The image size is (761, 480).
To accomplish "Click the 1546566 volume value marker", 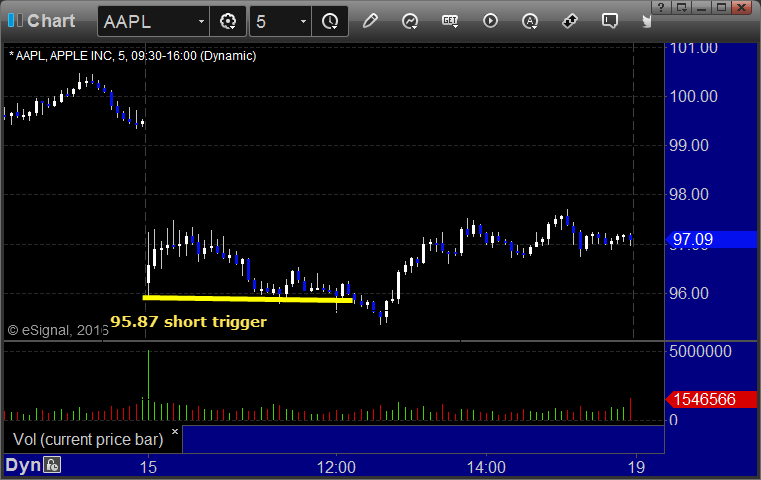I will click(711, 399).
